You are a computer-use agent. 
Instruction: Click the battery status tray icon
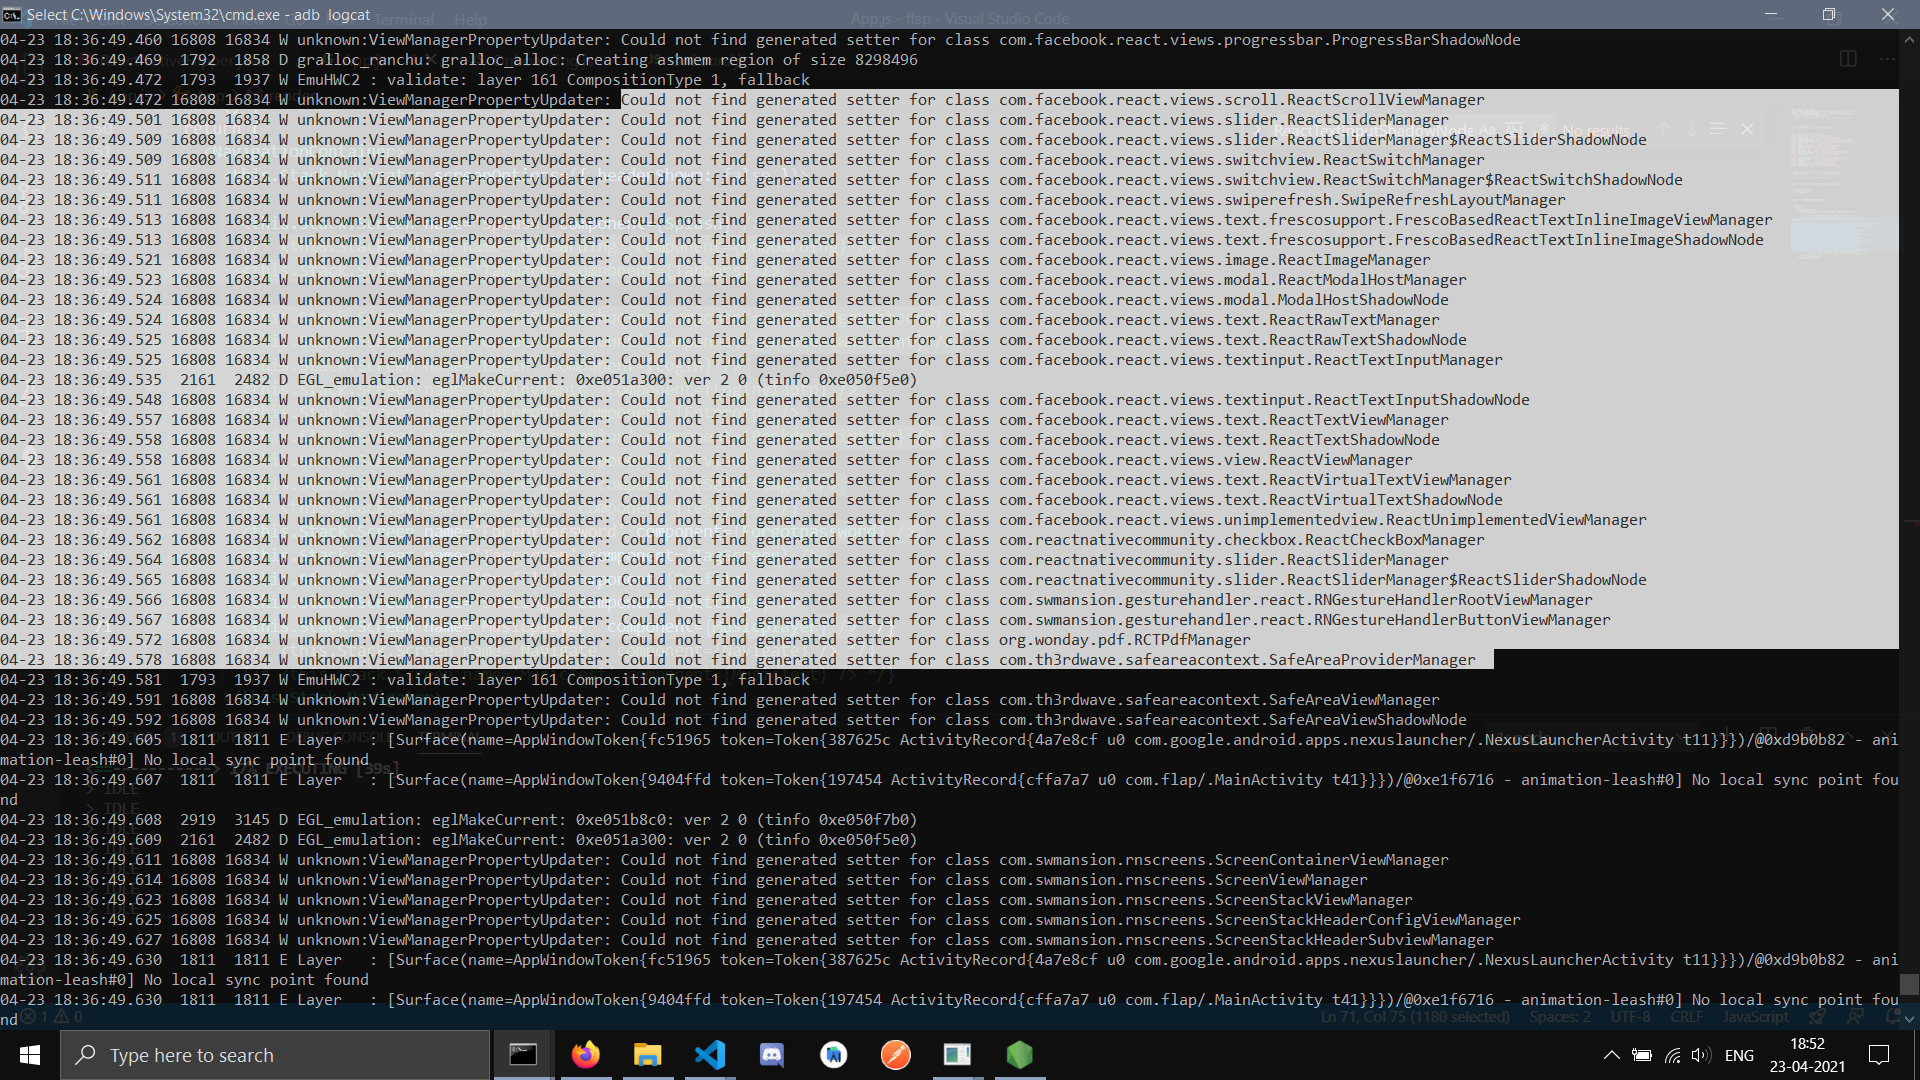pyautogui.click(x=1642, y=1055)
